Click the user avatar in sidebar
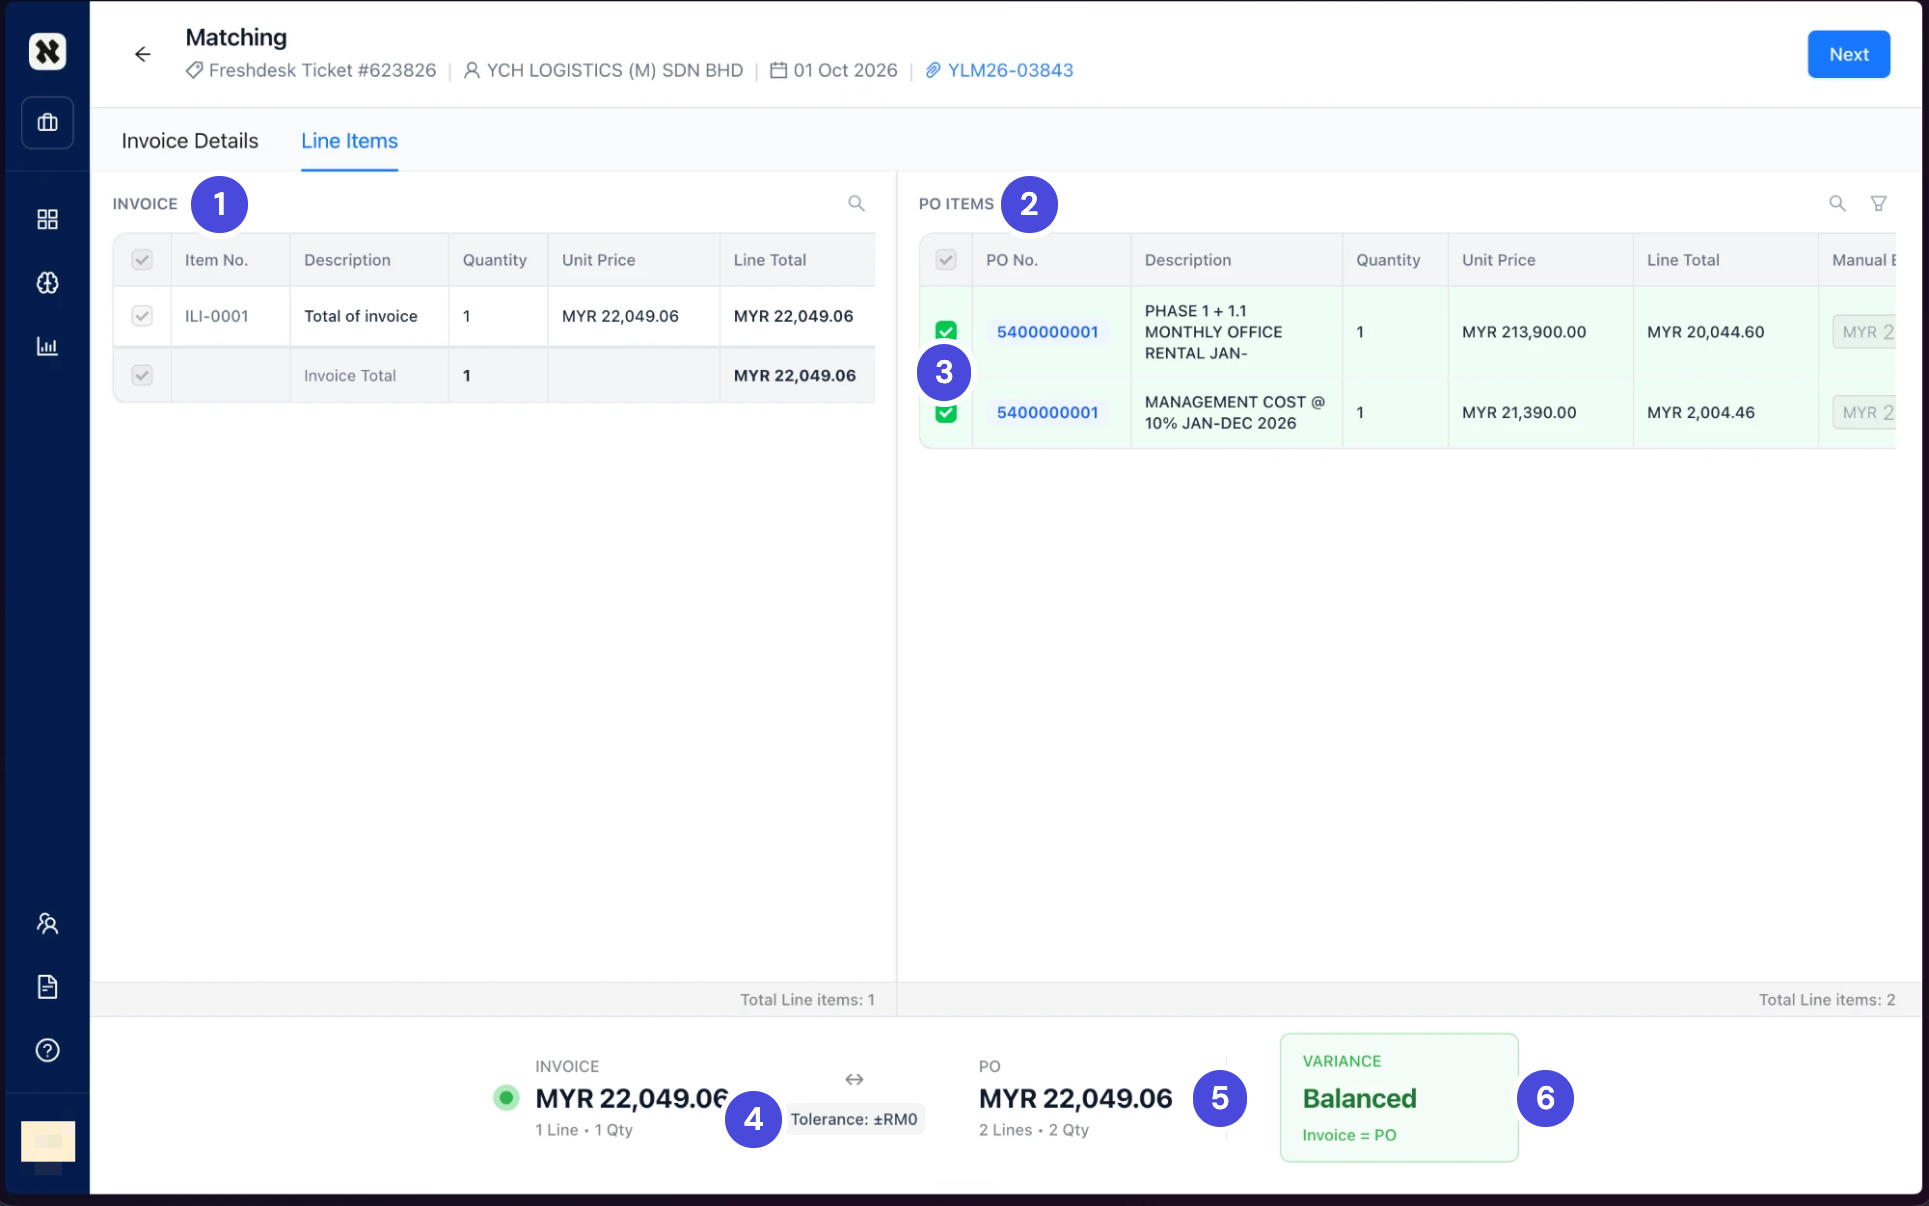 coord(48,1141)
